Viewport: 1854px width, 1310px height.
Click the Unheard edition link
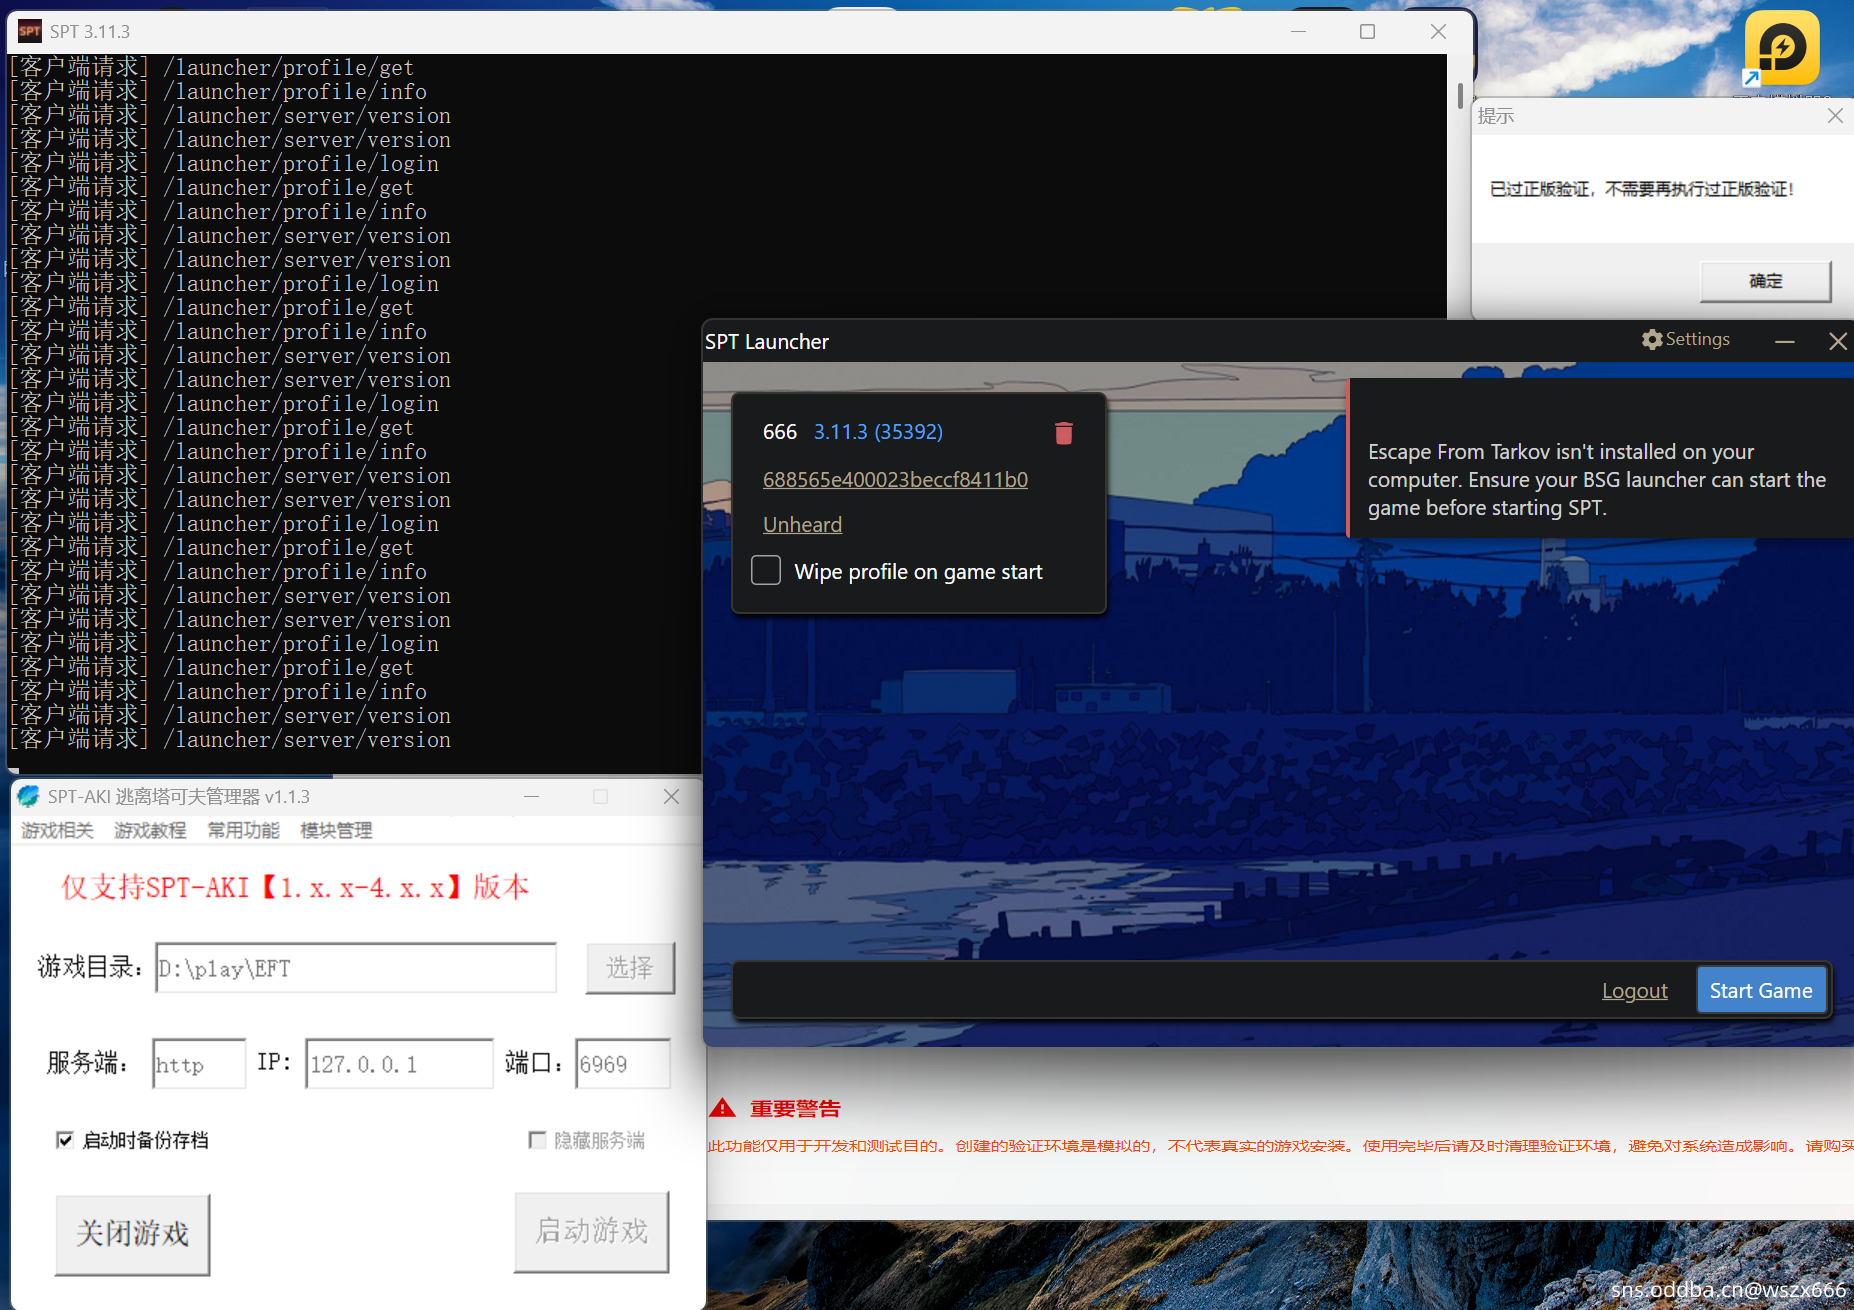click(x=802, y=524)
